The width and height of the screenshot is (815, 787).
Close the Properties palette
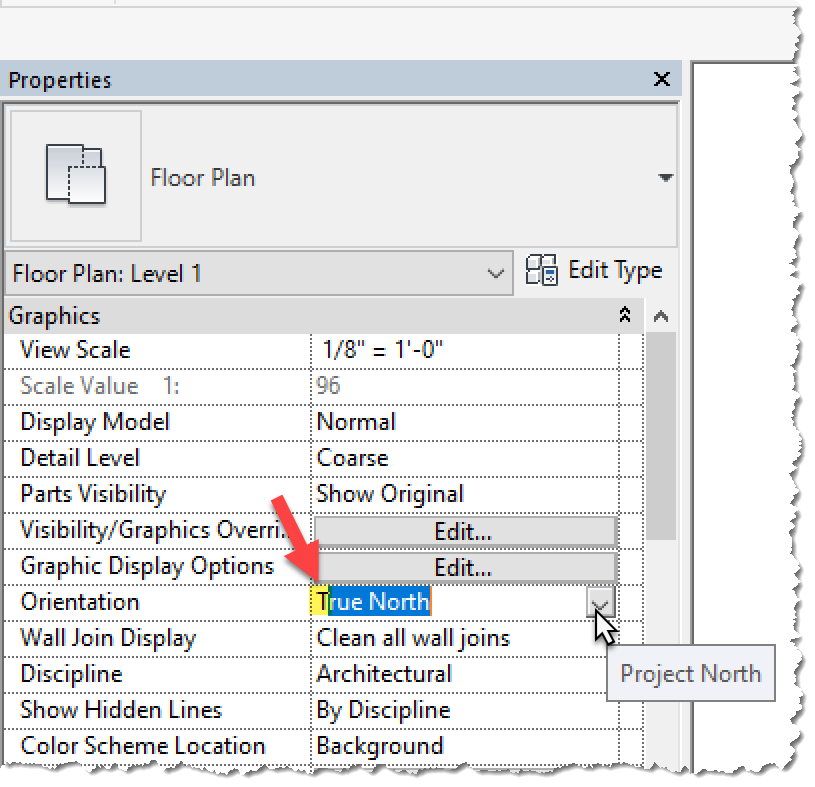661,79
